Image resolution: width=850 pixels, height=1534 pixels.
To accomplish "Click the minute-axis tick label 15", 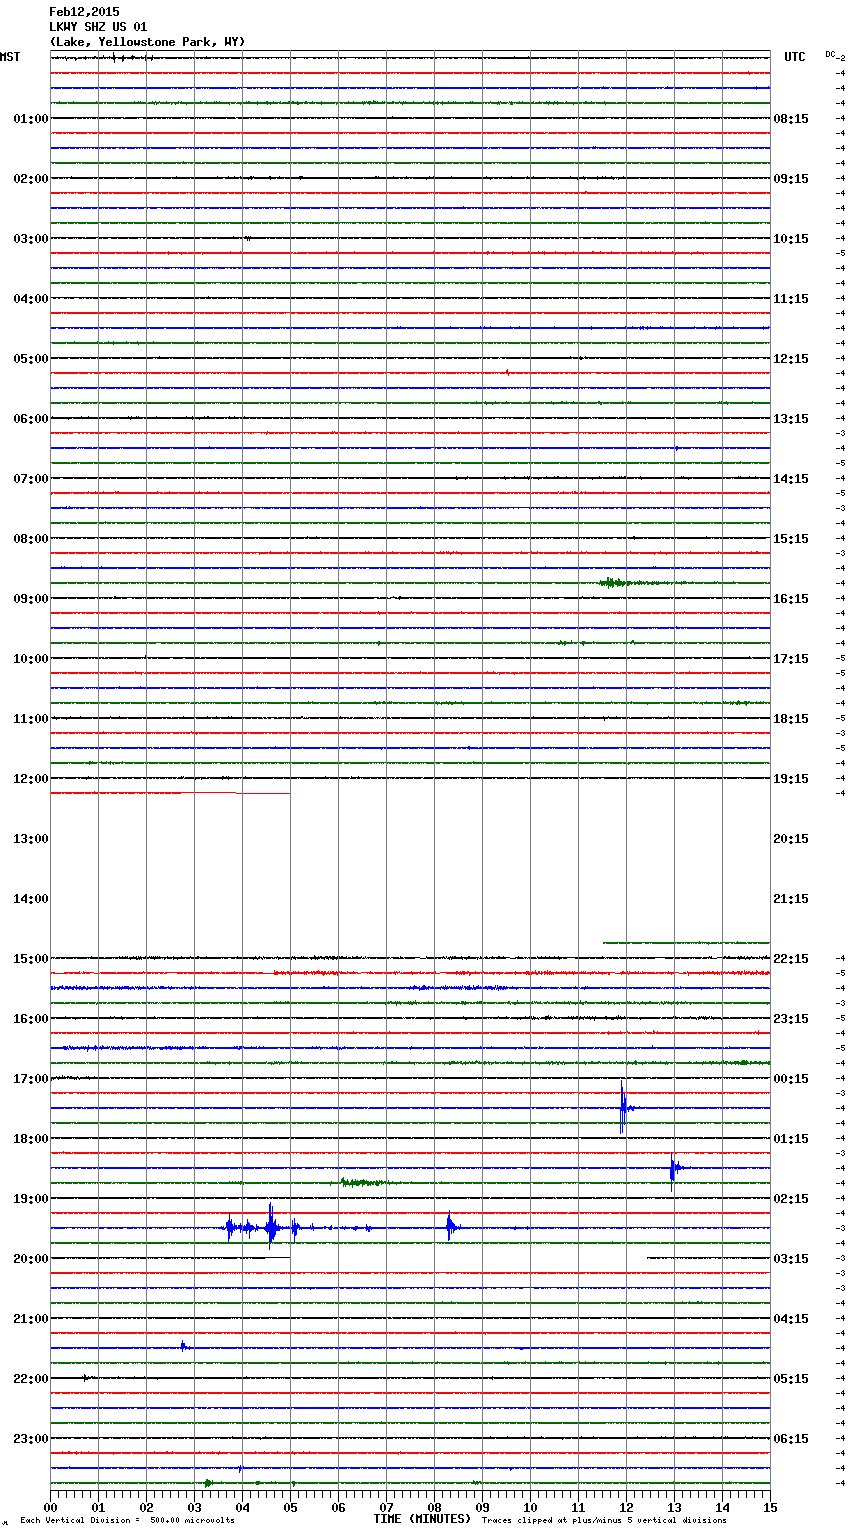I will [x=770, y=1507].
